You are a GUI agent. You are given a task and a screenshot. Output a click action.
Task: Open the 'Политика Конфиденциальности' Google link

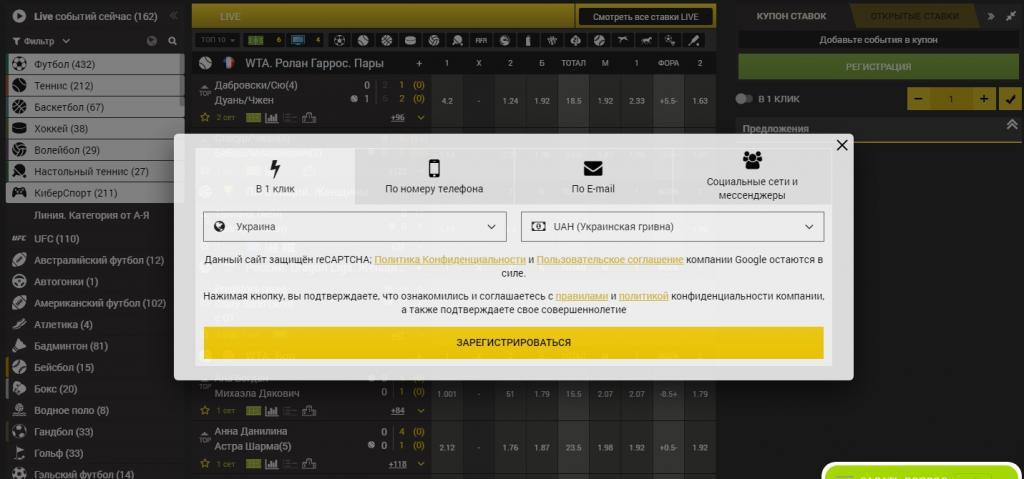[x=450, y=260]
